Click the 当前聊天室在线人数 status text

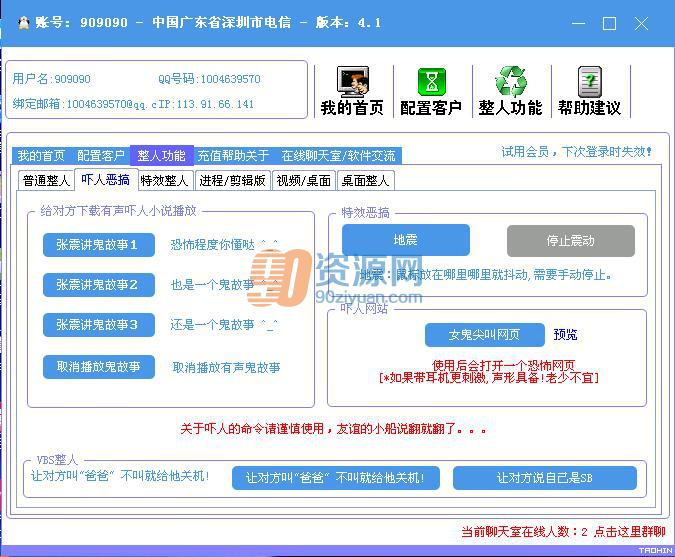coord(524,532)
